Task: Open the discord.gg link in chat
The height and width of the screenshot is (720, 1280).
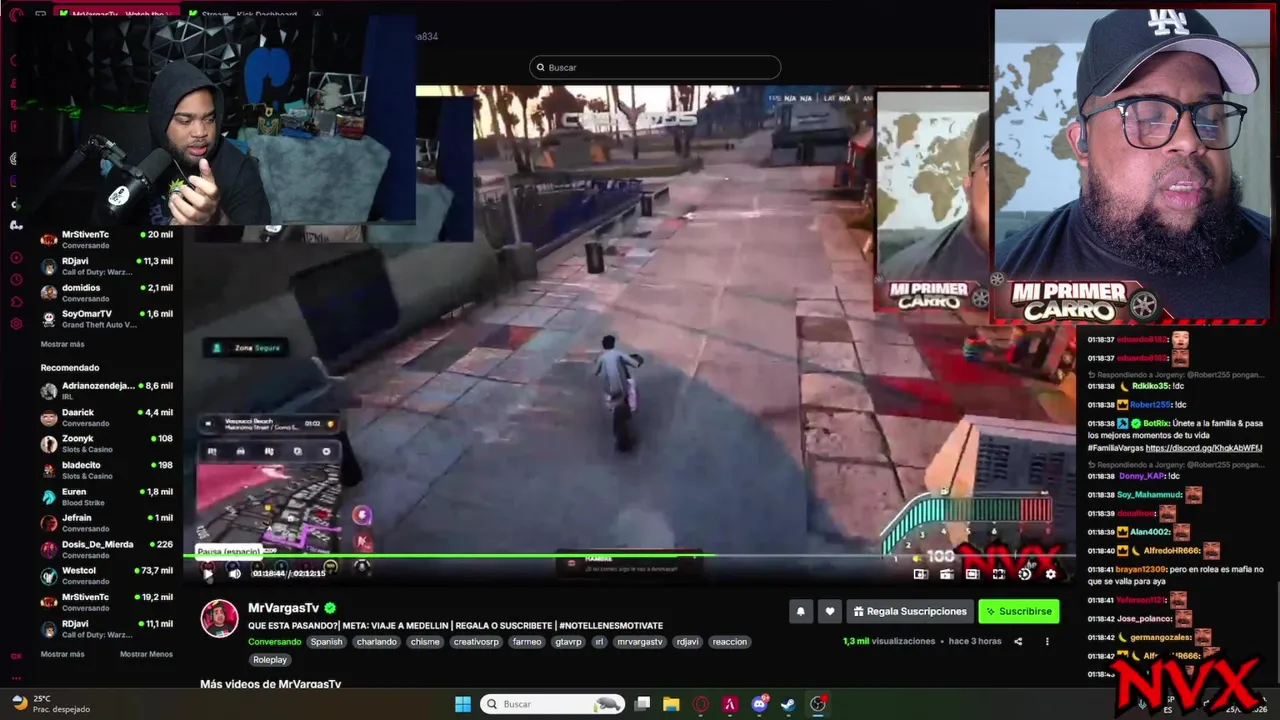Action: point(1204,448)
